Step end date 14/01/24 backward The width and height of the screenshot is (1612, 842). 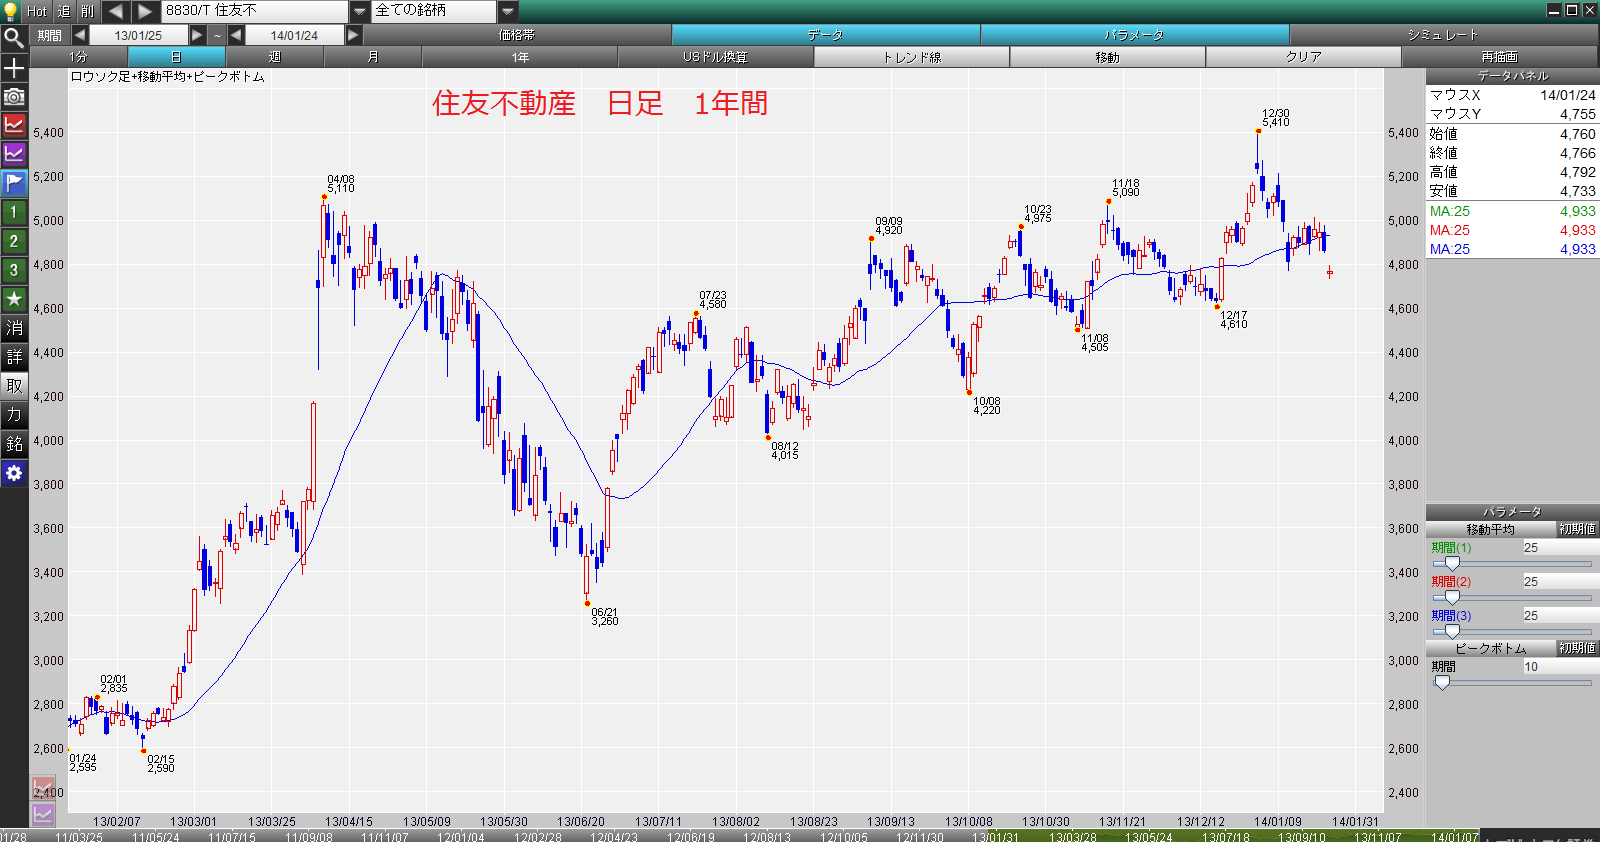[236, 35]
